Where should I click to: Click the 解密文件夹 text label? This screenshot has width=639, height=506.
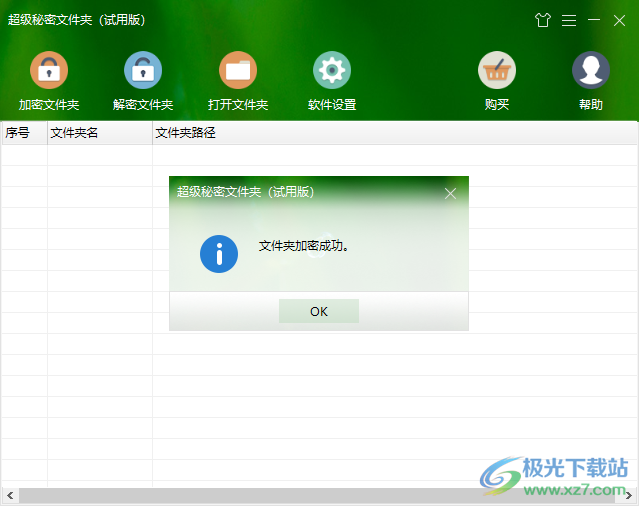[x=143, y=105]
